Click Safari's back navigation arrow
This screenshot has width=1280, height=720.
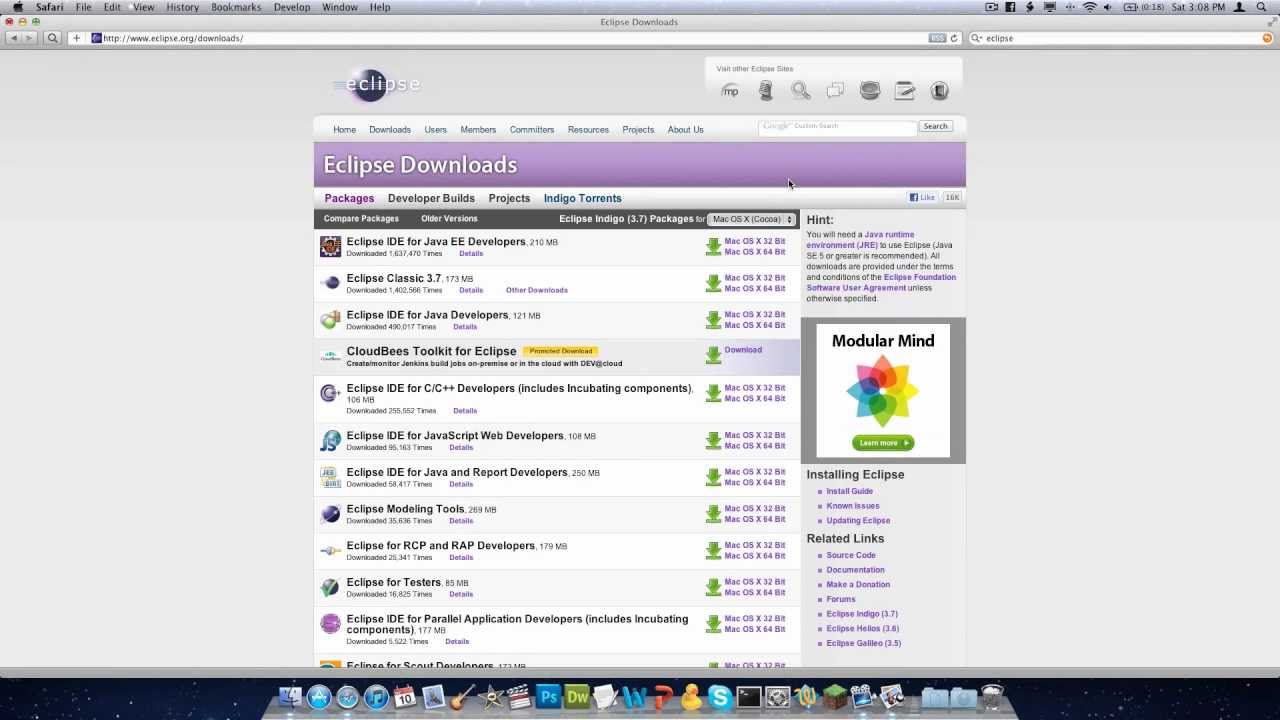(x=13, y=38)
